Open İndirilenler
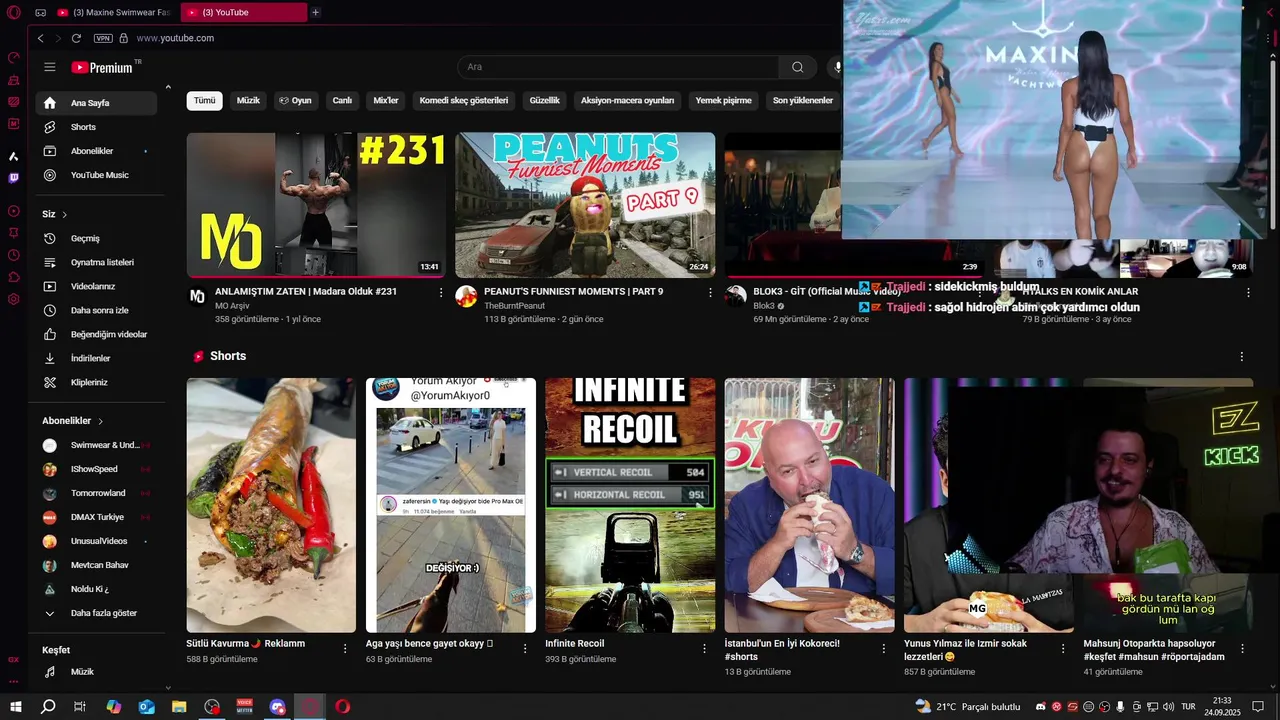The width and height of the screenshot is (1280, 720). (96, 359)
